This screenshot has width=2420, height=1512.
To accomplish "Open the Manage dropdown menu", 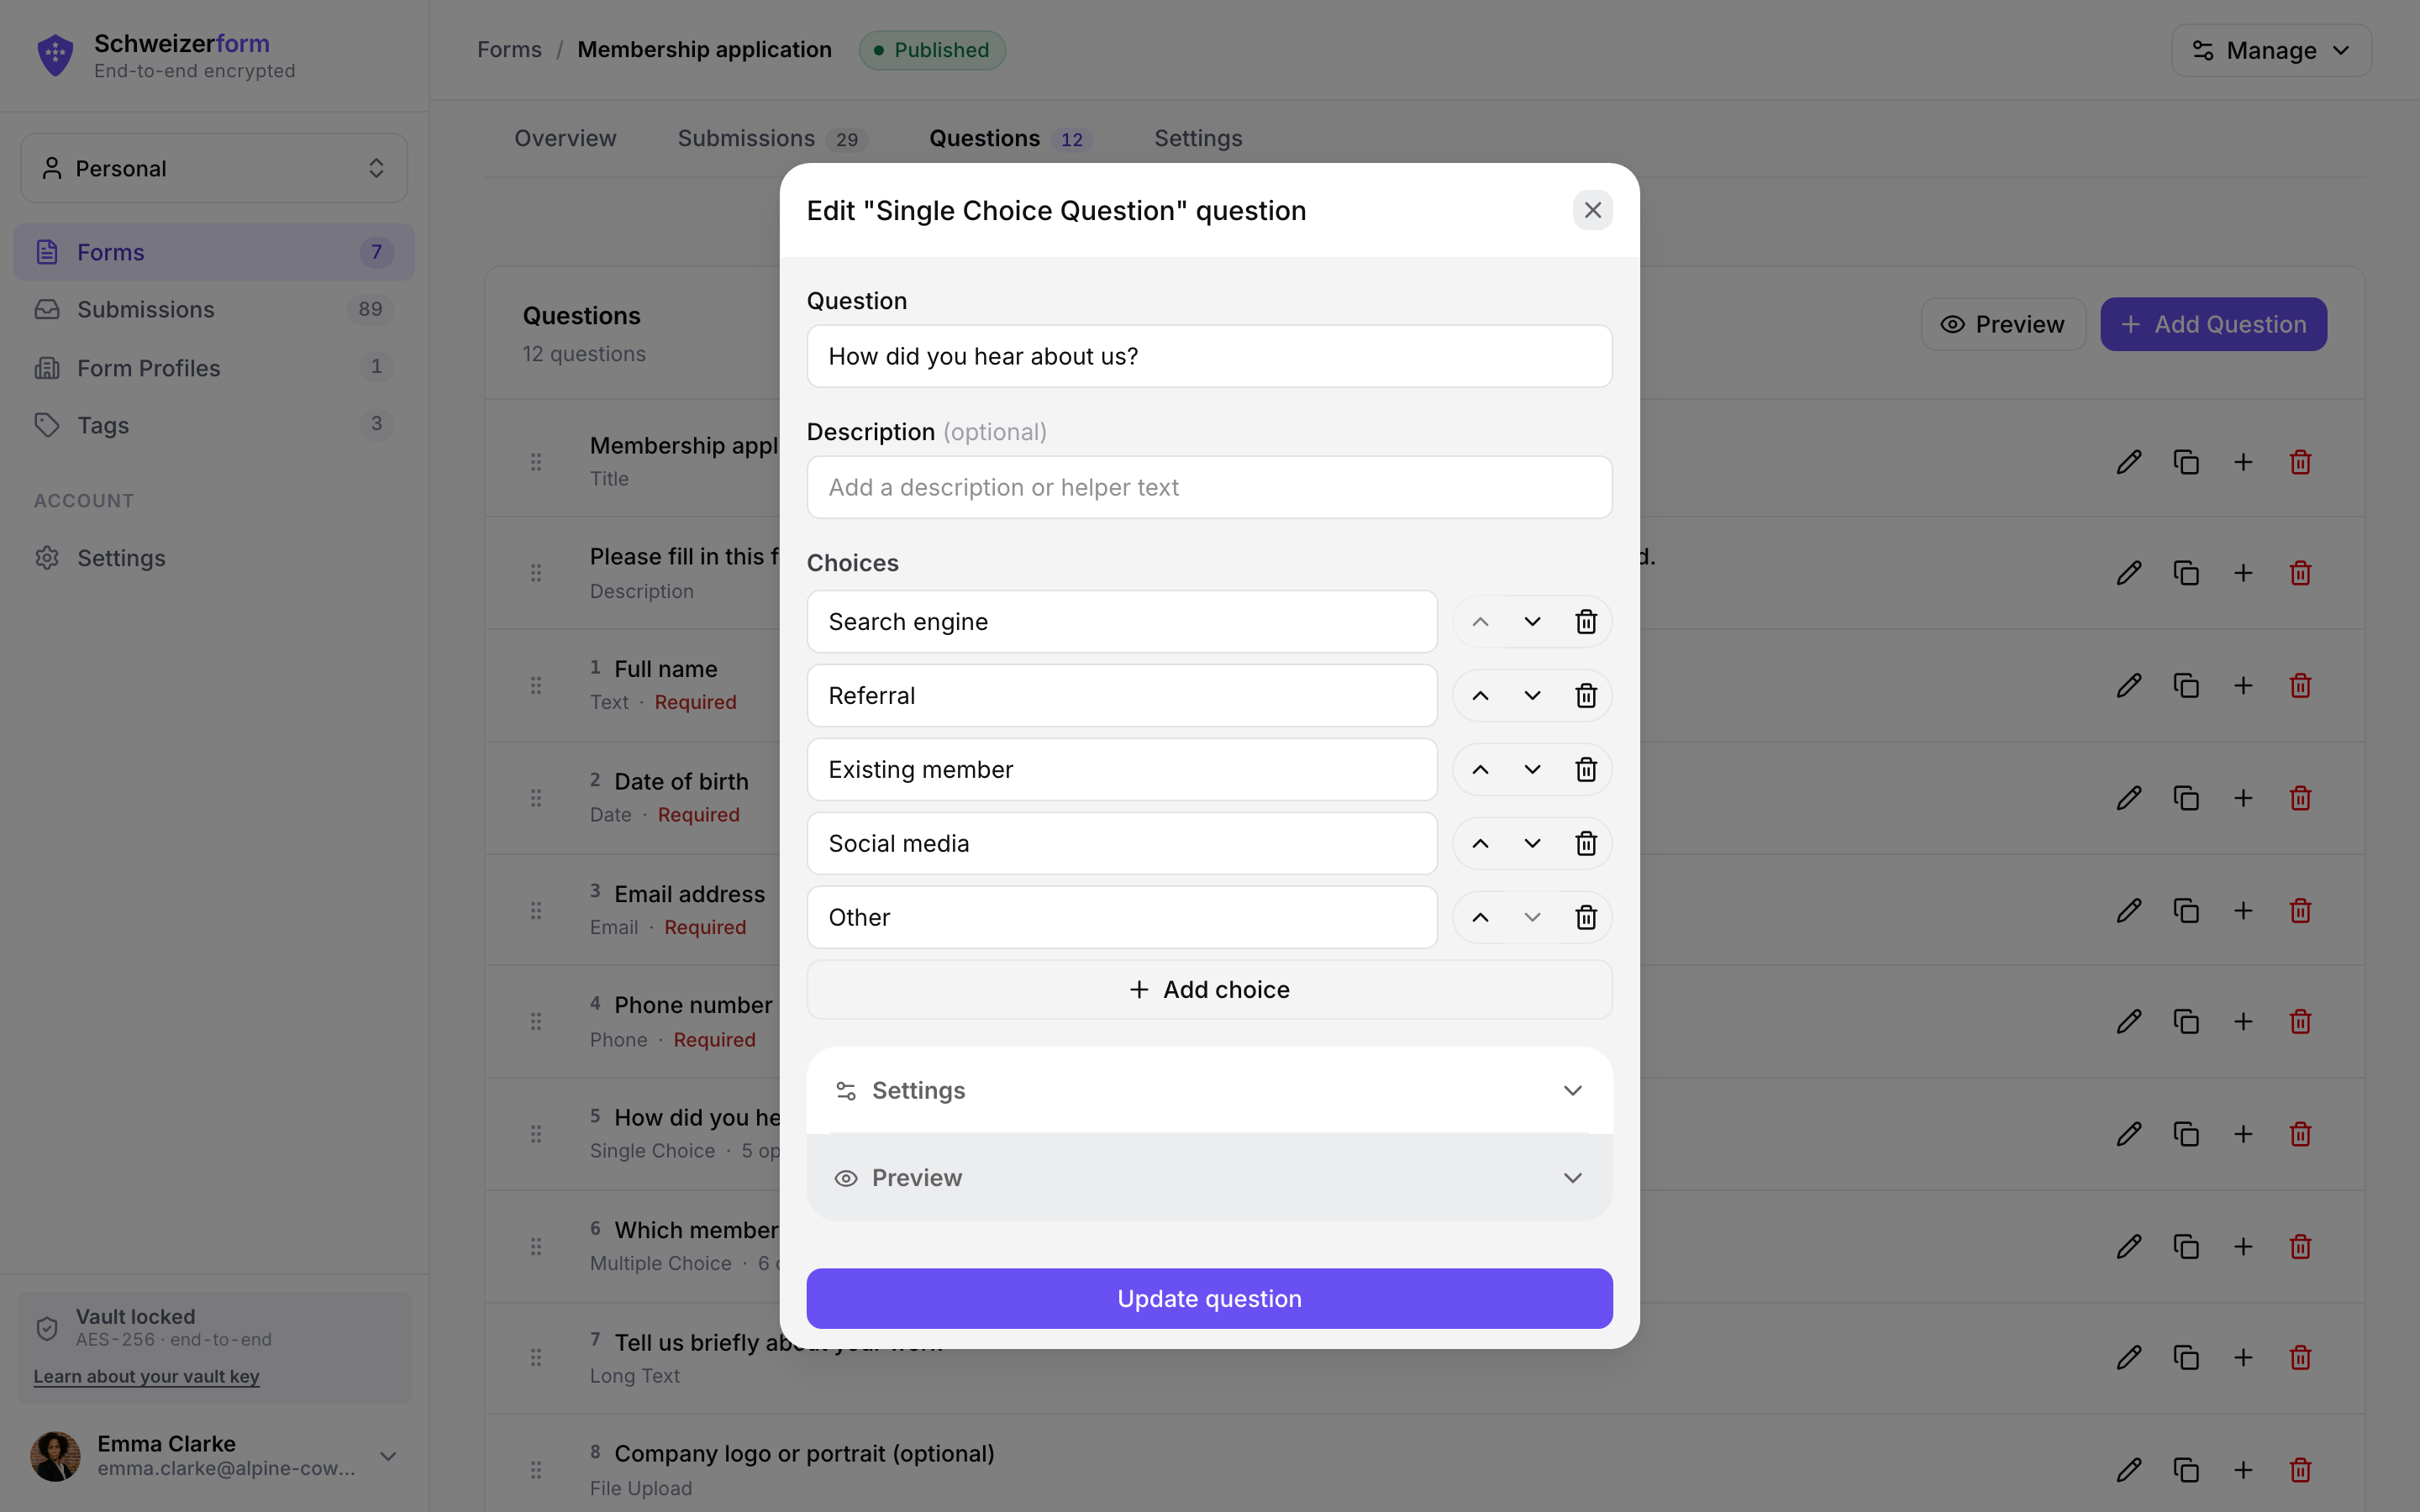I will click(x=2271, y=50).
